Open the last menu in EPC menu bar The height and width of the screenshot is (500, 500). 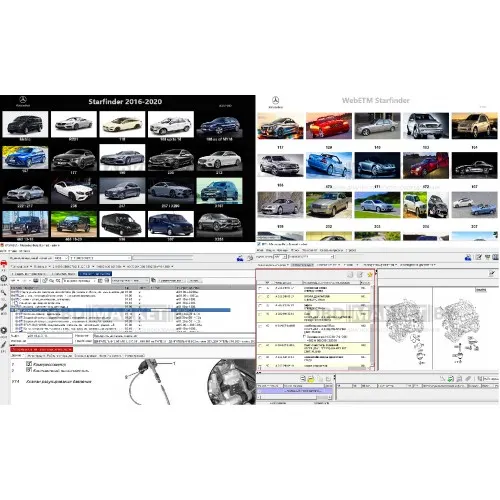coord(351,250)
